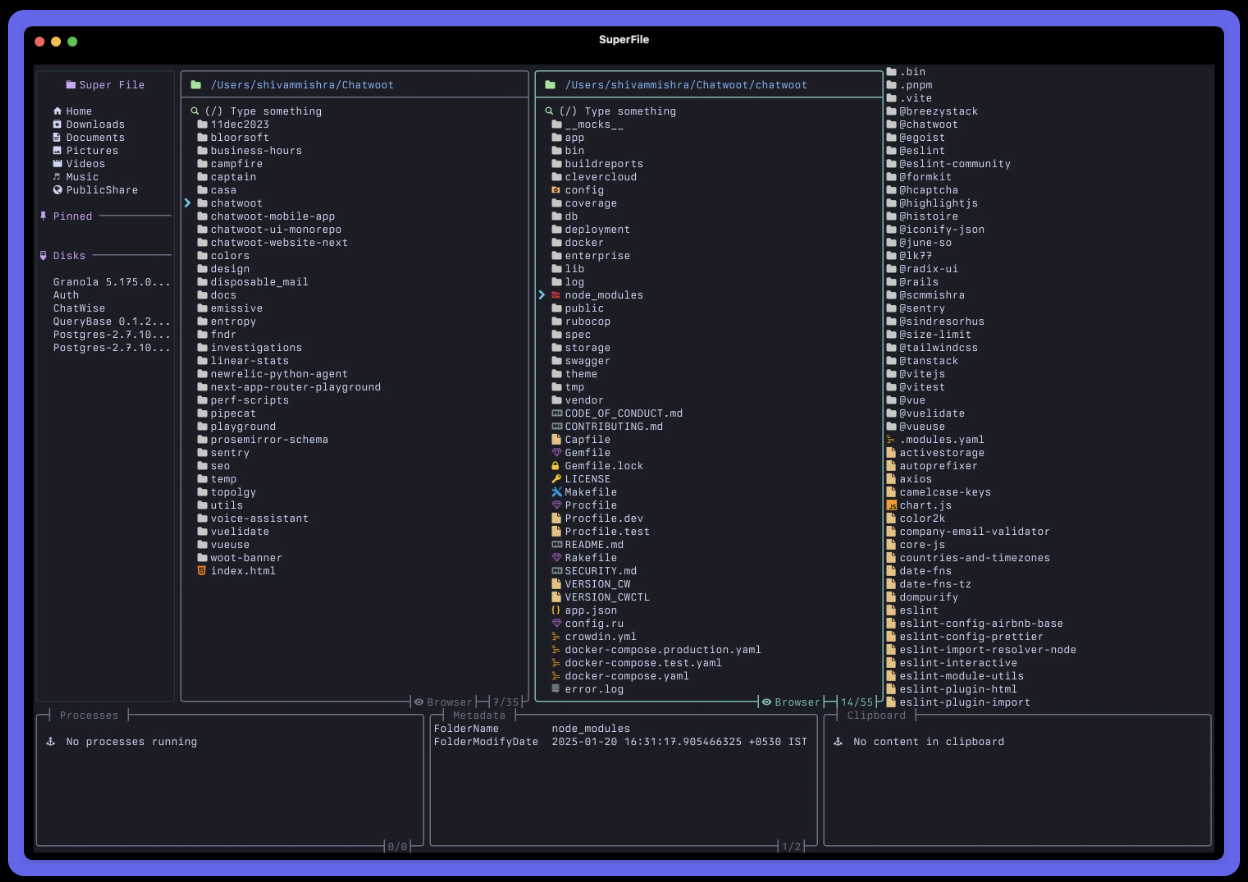Open the chatwoot folder in left panel
Viewport: 1248px width, 882px height.
click(236, 203)
